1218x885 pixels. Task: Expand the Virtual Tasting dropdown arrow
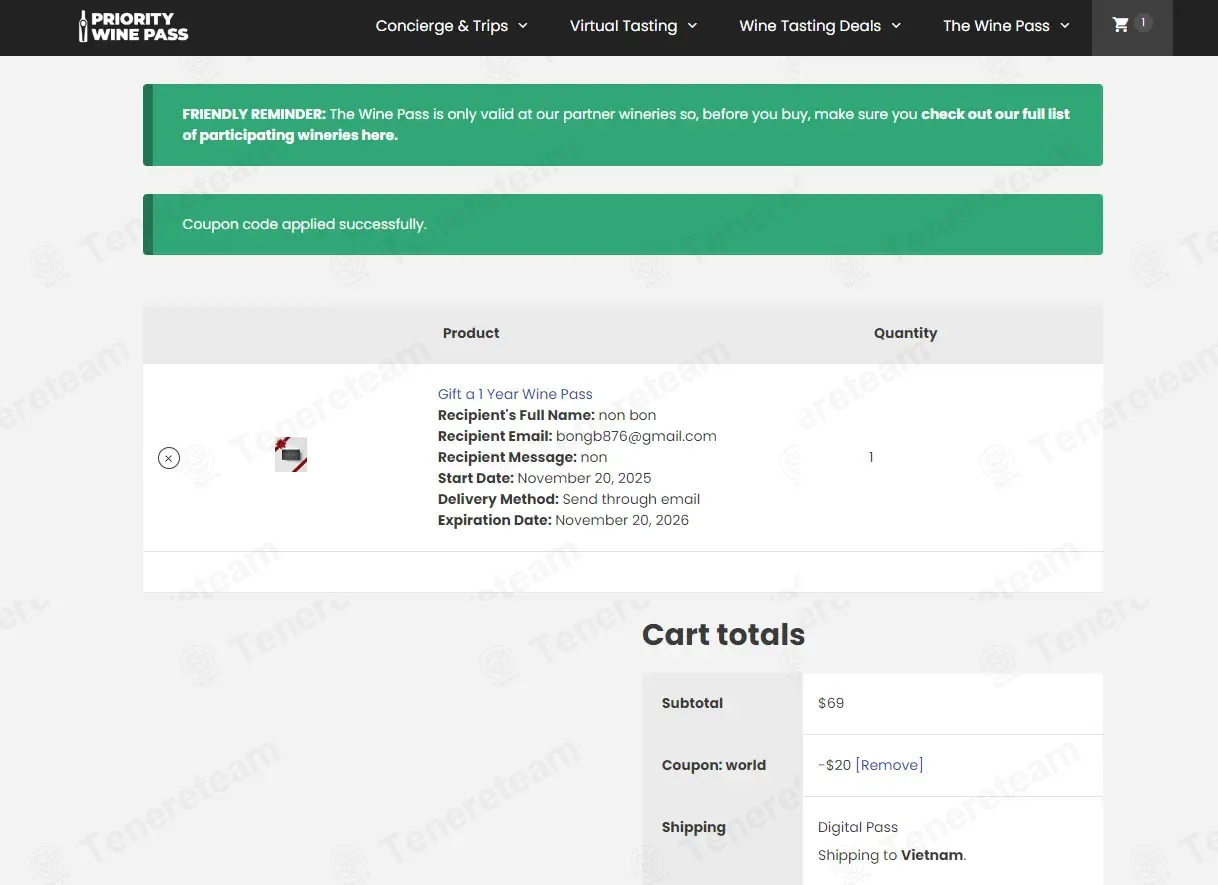[692, 26]
